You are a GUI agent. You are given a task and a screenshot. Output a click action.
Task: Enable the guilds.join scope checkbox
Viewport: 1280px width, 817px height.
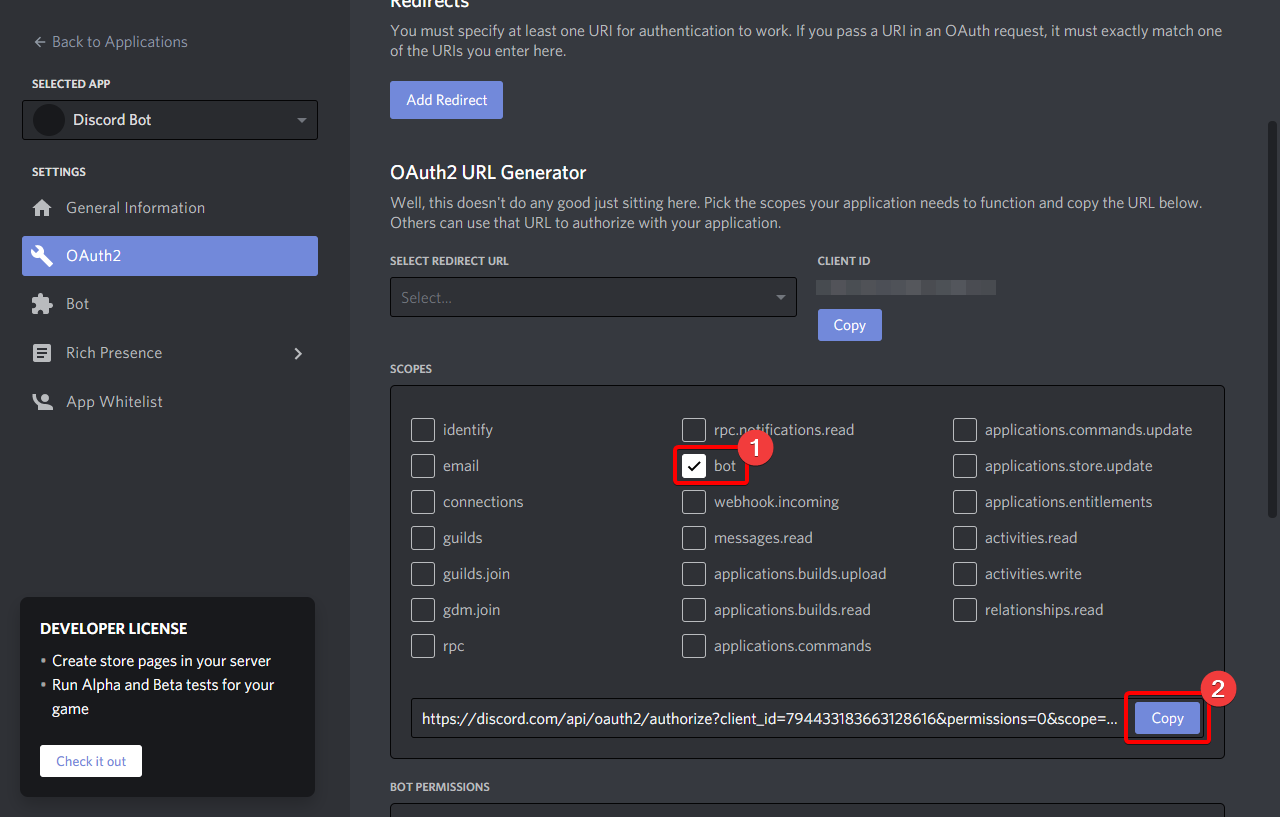(x=423, y=574)
